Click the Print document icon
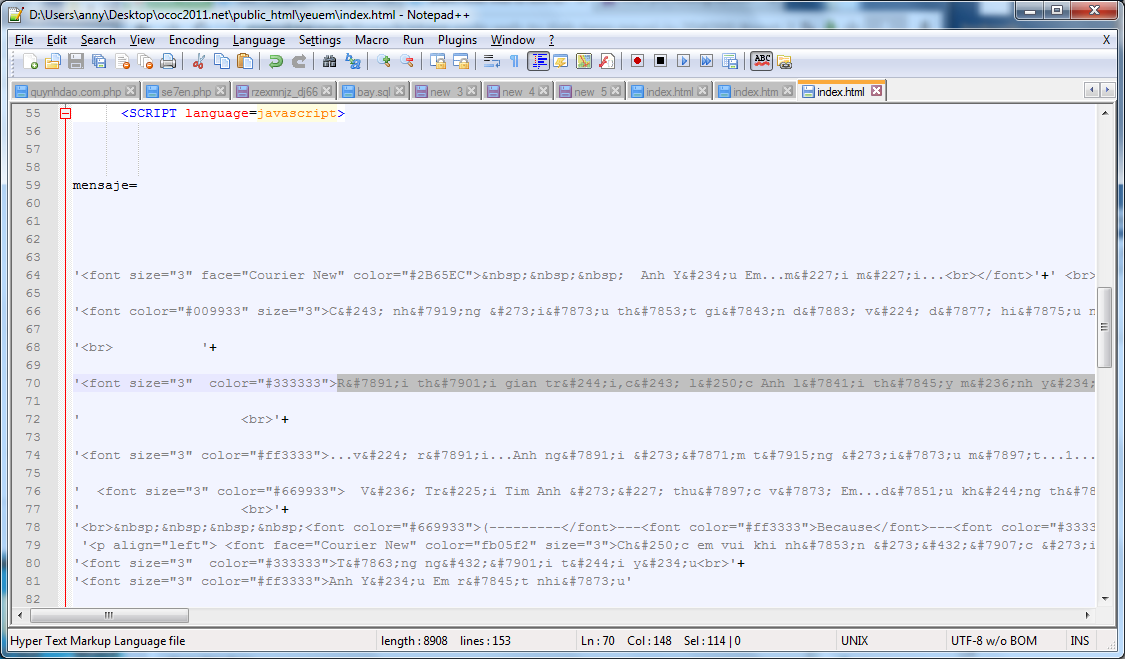1125x659 pixels. (x=165, y=61)
